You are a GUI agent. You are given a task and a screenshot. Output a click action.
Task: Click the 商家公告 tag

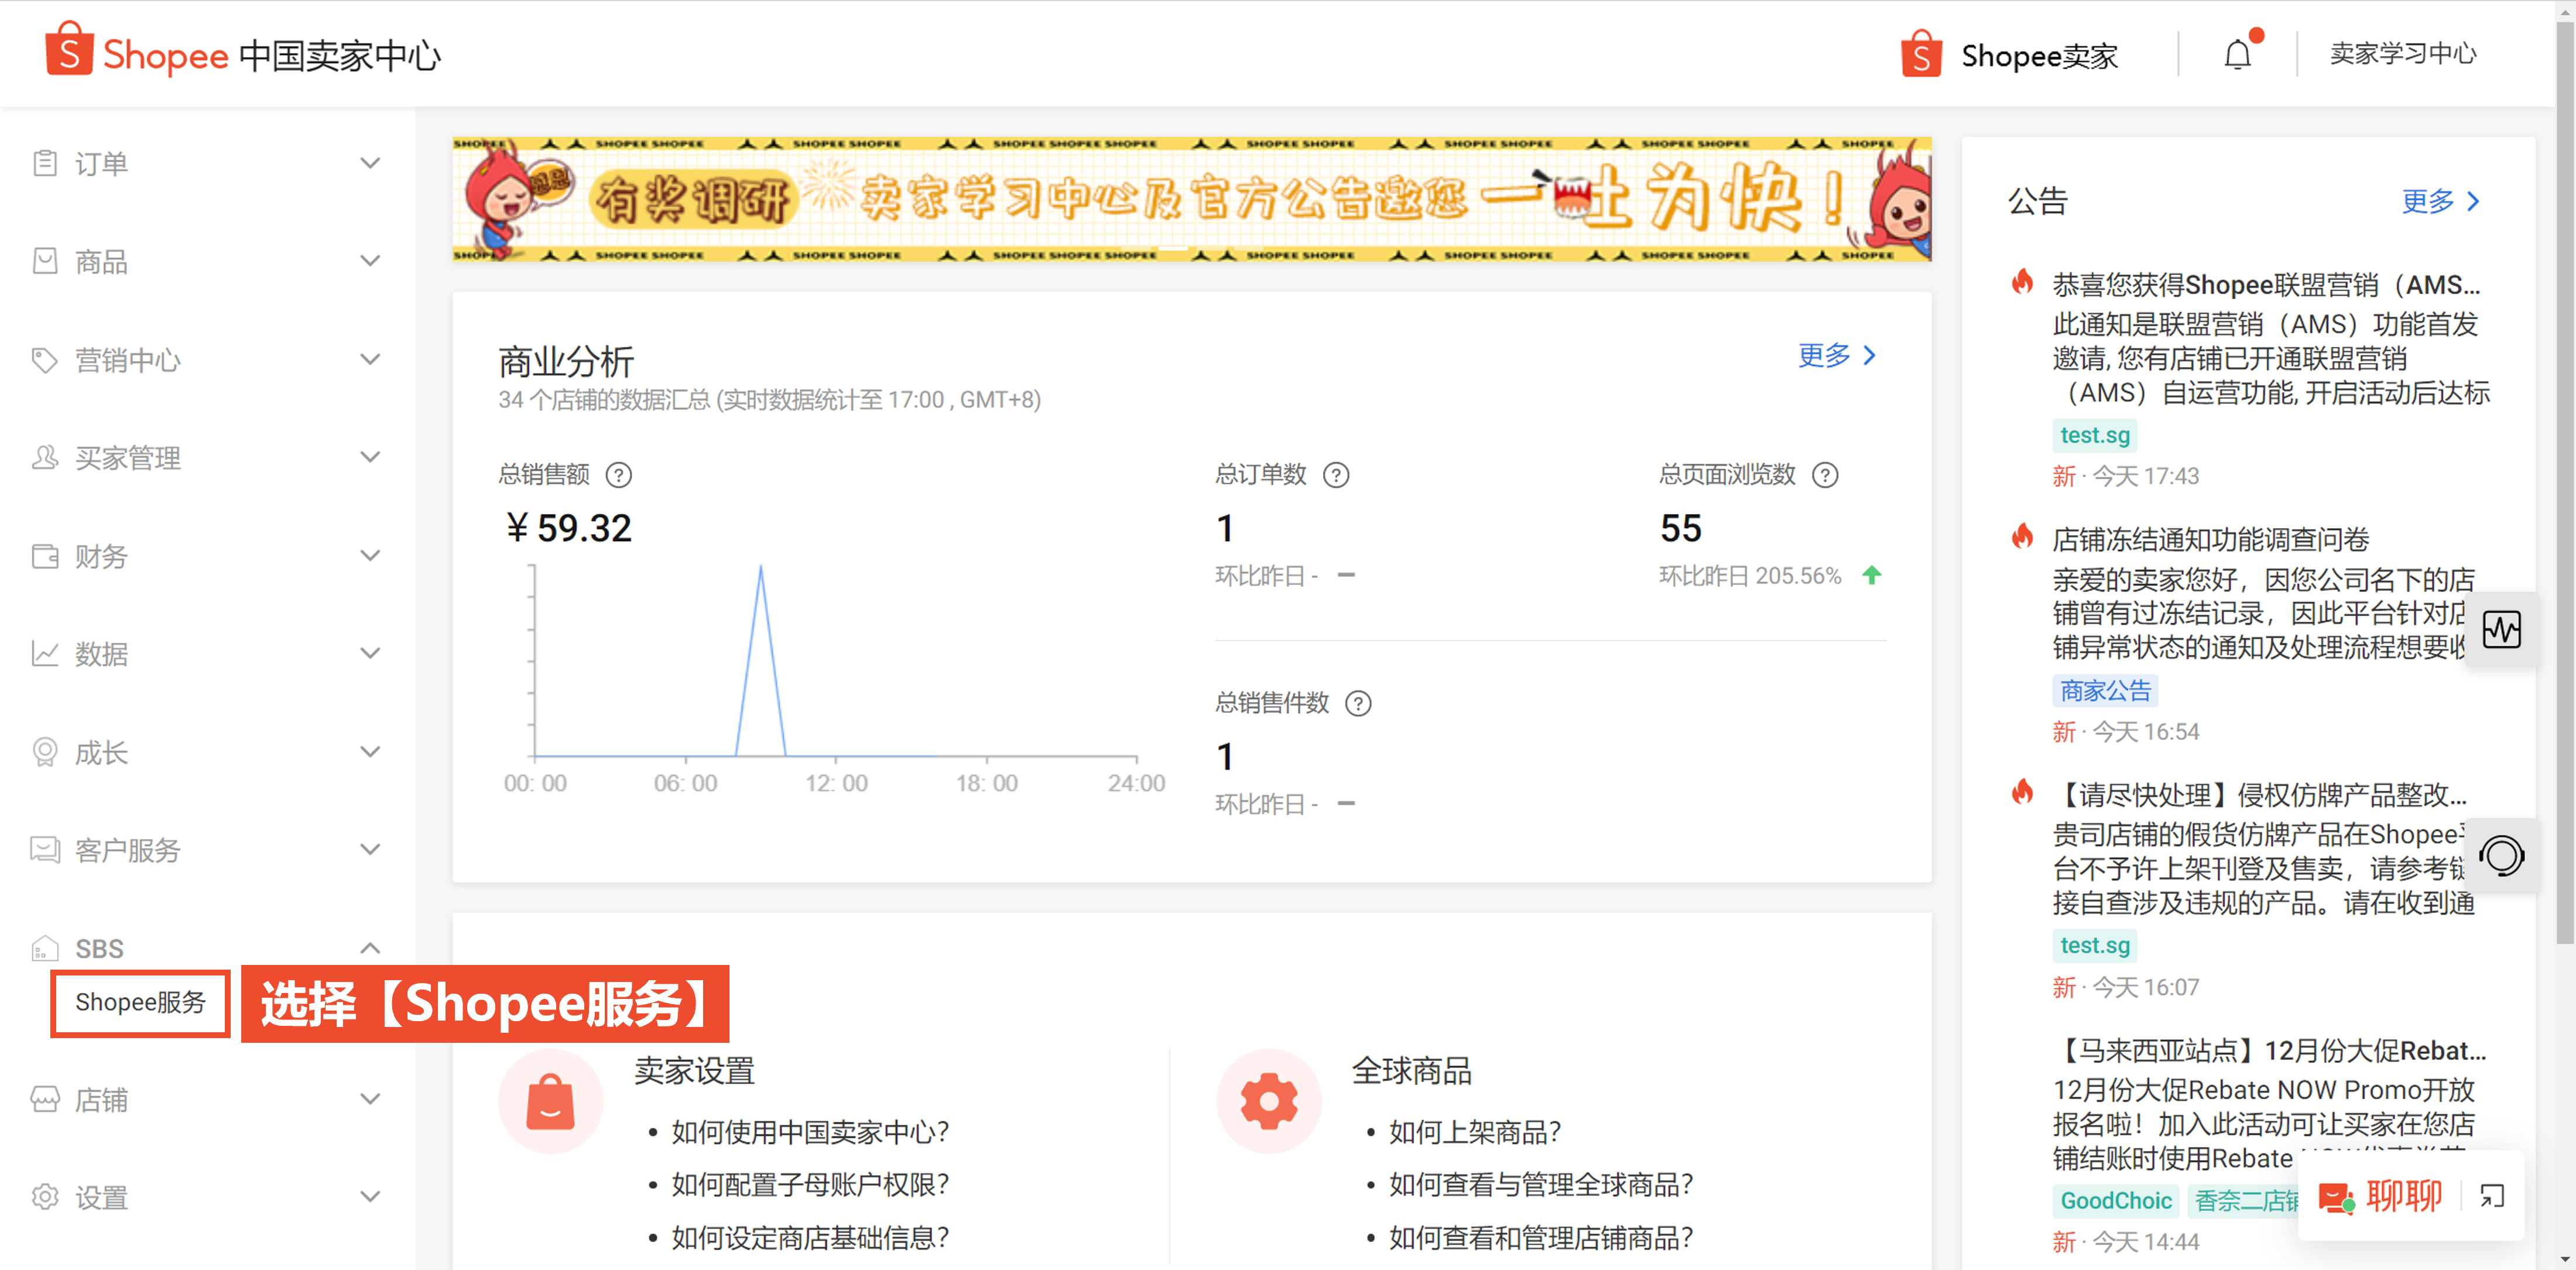tap(2104, 690)
